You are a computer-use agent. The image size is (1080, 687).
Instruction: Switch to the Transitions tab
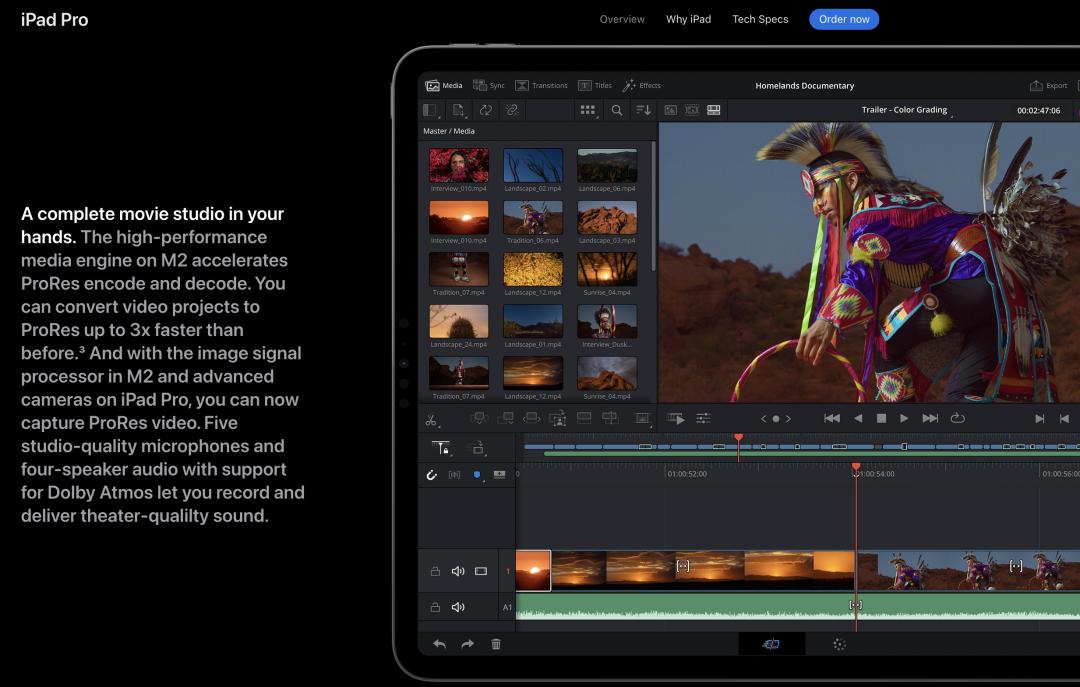(x=541, y=86)
